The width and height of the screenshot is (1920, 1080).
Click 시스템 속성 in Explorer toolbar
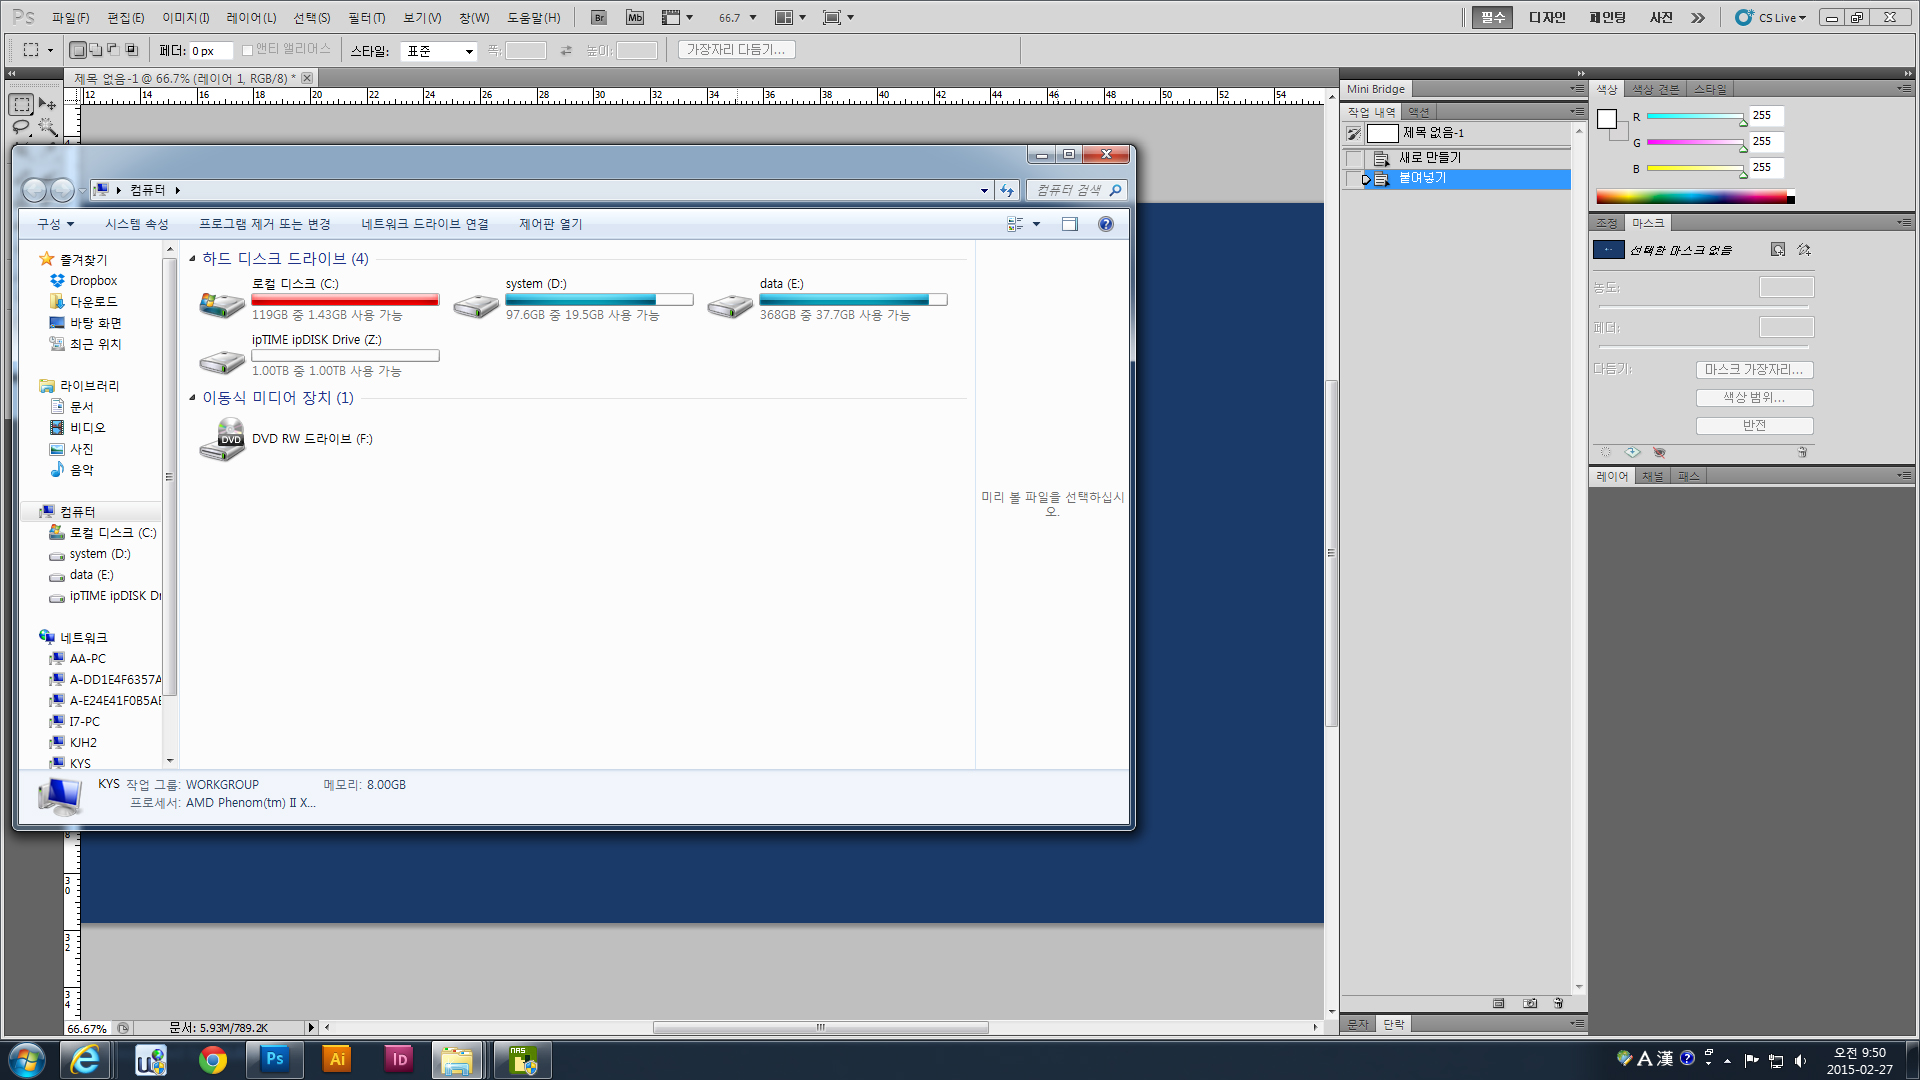click(x=137, y=224)
